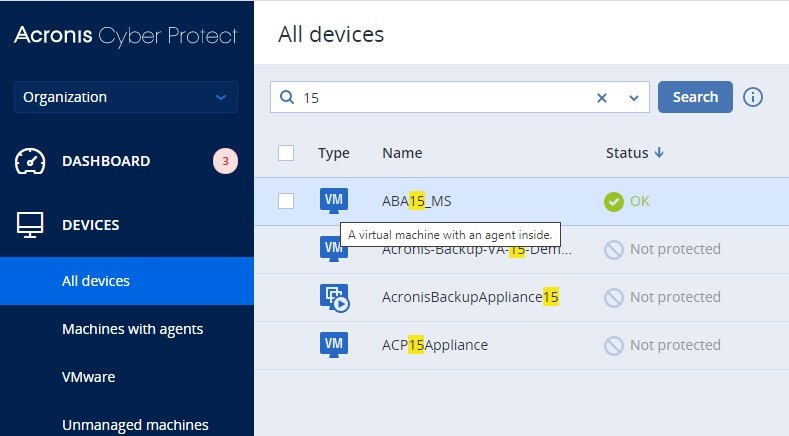Click the search info icon
Screen dimensions: 789x436
coord(753,97)
